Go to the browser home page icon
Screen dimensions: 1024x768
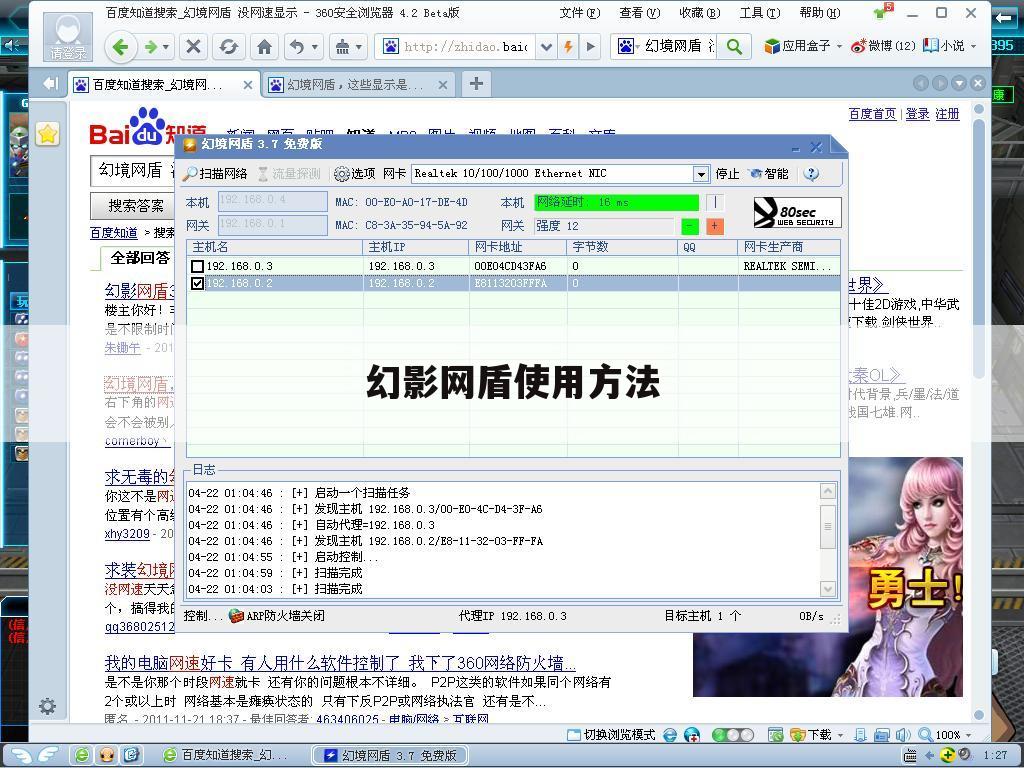tap(264, 47)
